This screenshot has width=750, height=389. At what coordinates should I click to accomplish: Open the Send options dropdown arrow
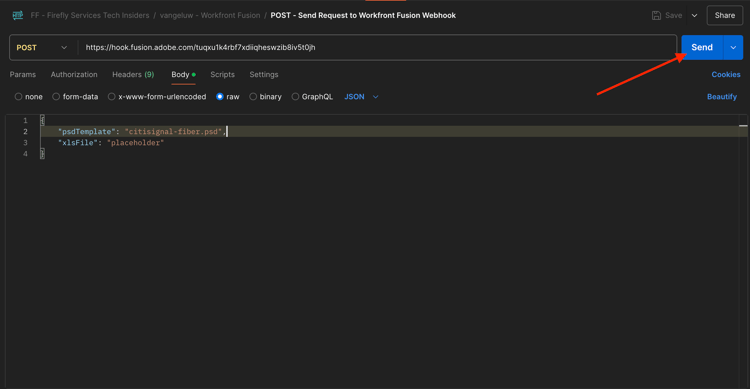click(733, 47)
